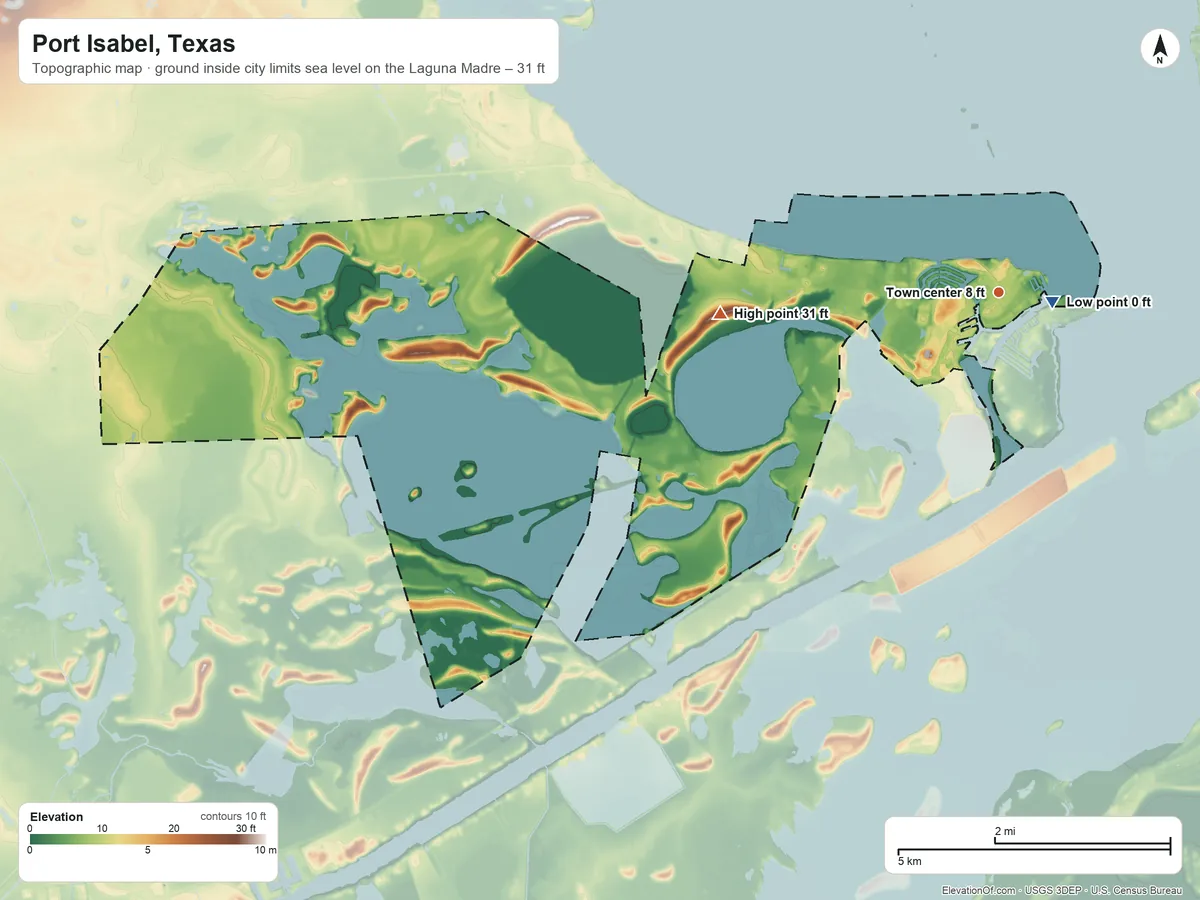Viewport: 1200px width, 900px height.
Task: Click the '10 m' legend tick label
Action: pos(263,850)
